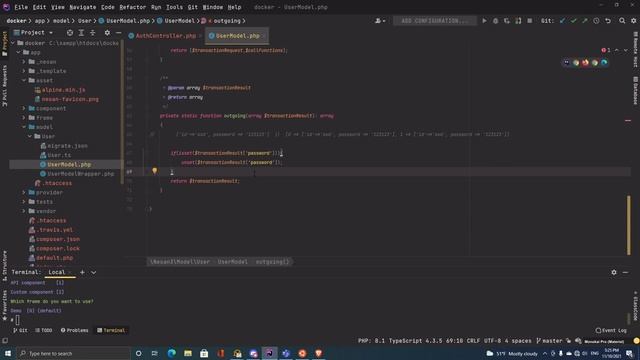This screenshot has width=640, height=360.
Task: Open the TODO tool window
Action: click(x=44, y=330)
